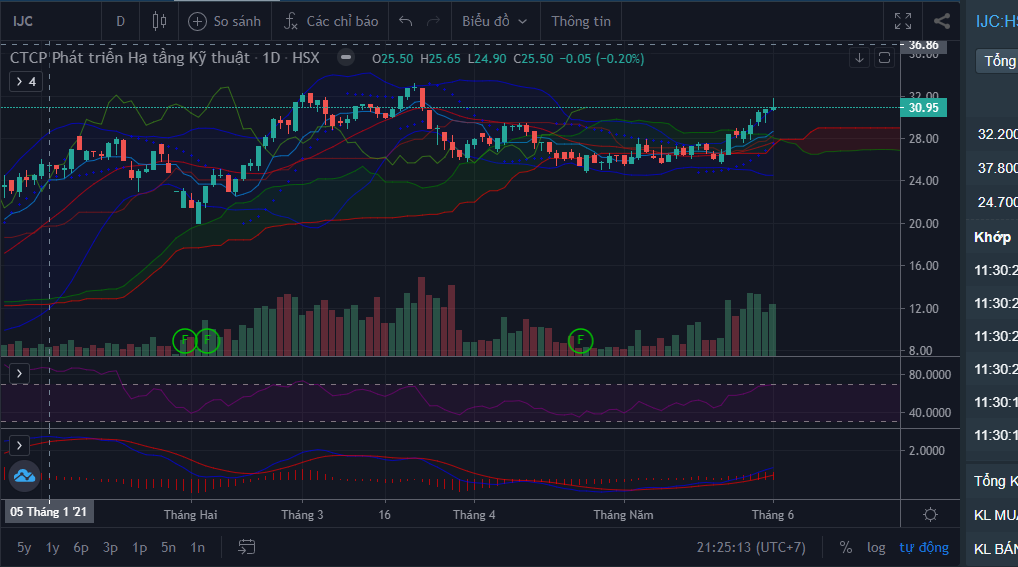Toggle tự động auto scale
Screen dimensions: 1018x567
(923, 547)
